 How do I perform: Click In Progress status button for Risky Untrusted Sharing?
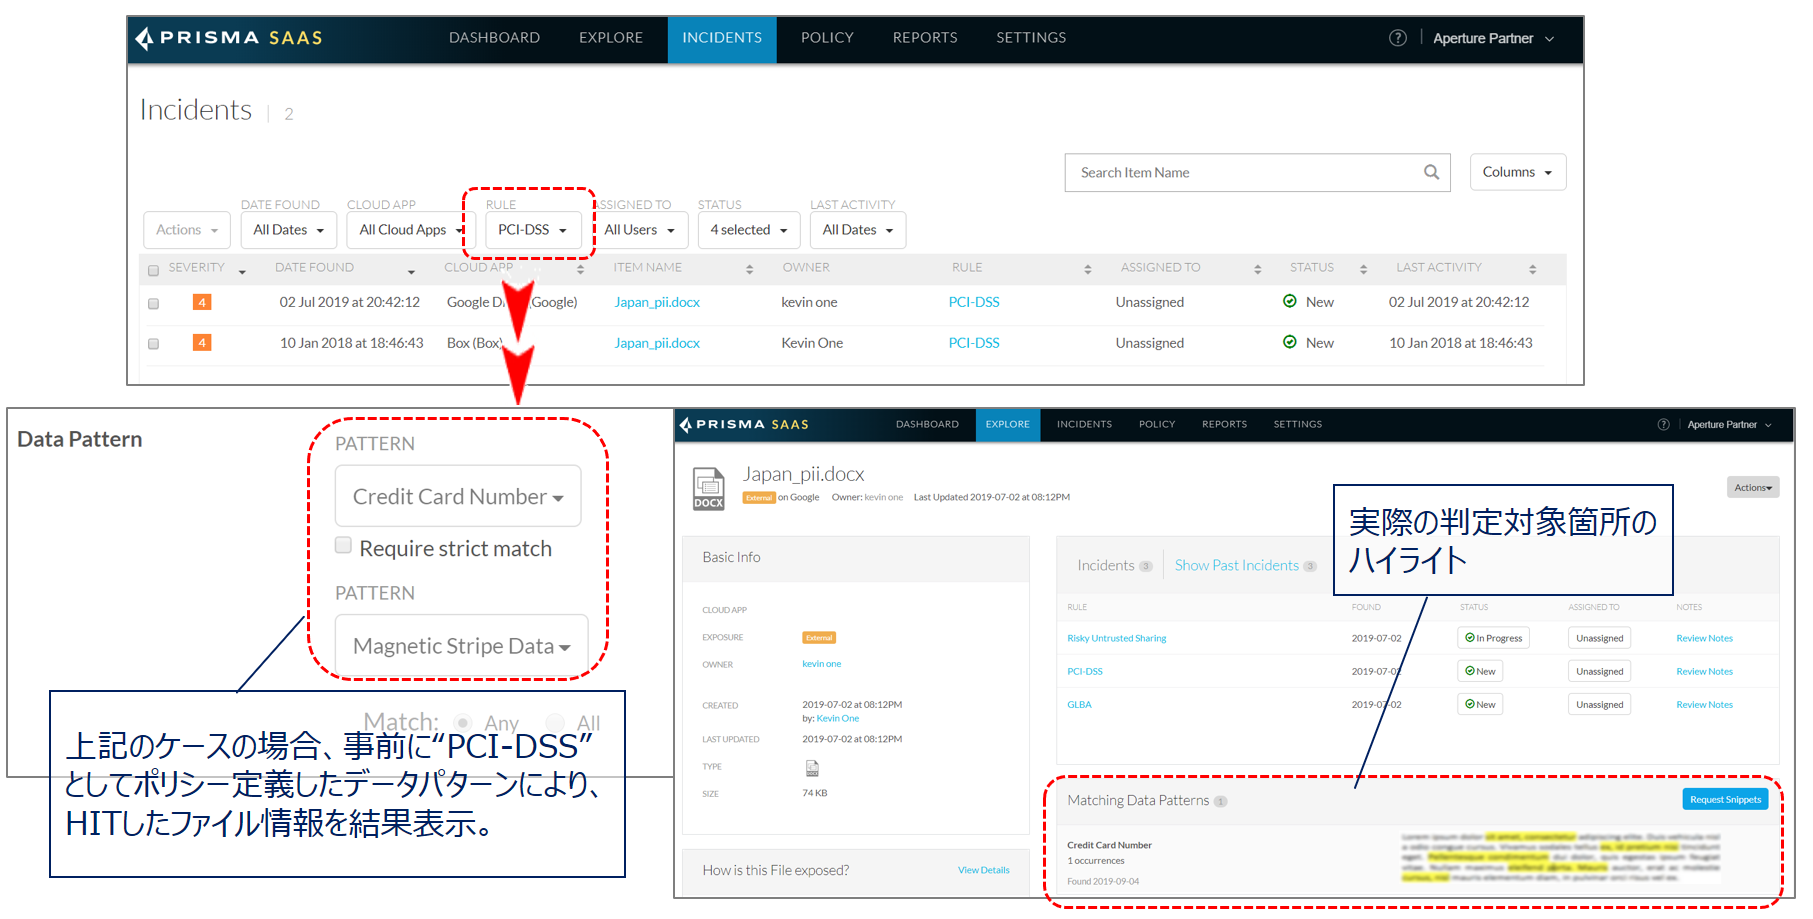tap(1493, 638)
